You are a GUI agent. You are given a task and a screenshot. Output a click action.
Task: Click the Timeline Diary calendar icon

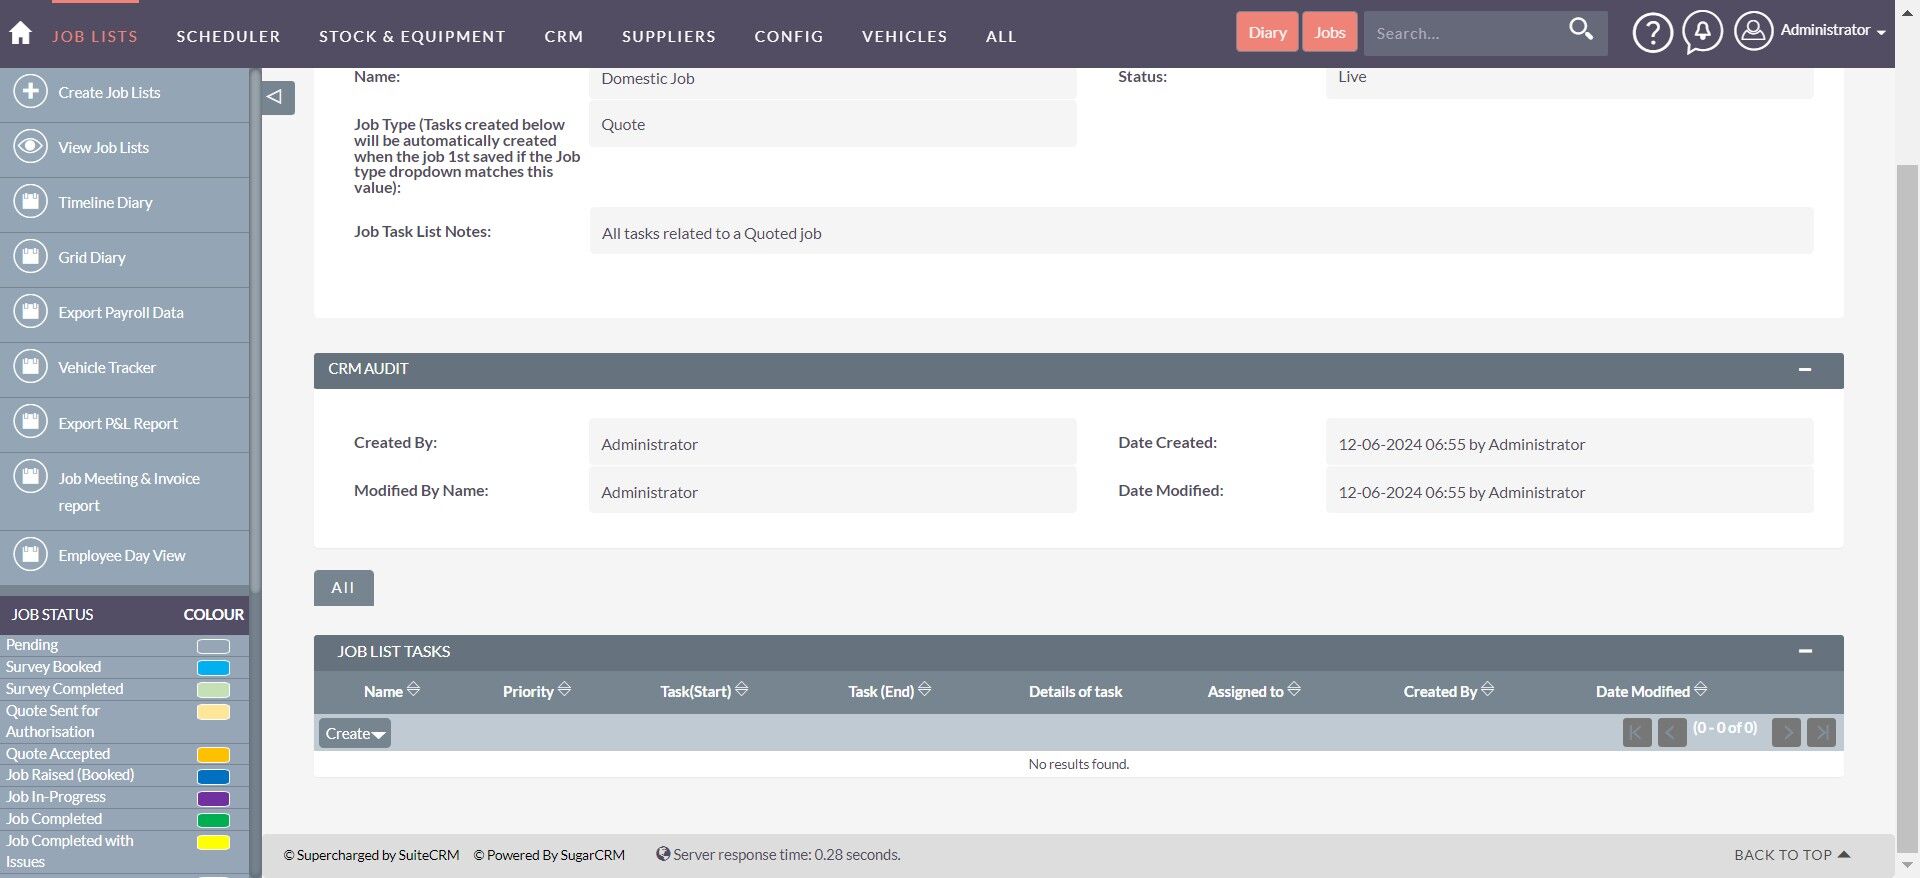tap(31, 202)
